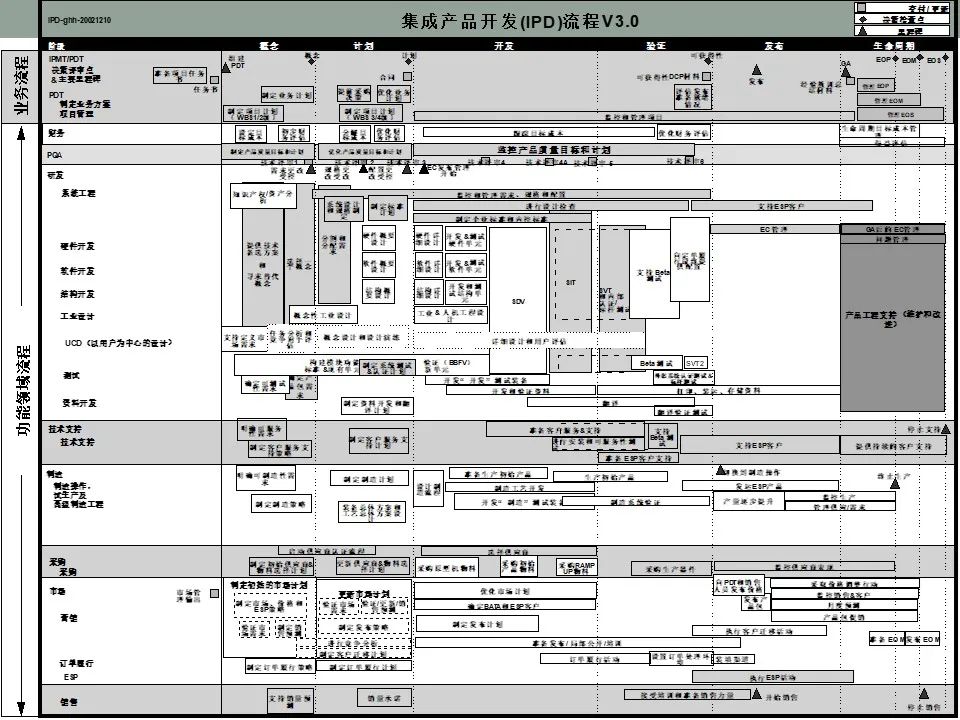Click the 制定业务计划 box
This screenshot has width=960, height=720.
coord(287,95)
